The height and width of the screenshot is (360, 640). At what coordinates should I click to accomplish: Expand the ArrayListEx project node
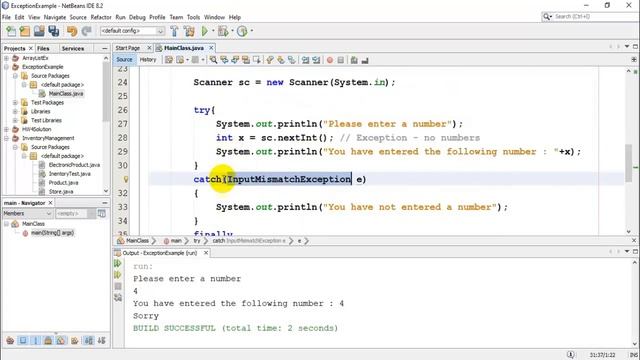tap(6, 58)
